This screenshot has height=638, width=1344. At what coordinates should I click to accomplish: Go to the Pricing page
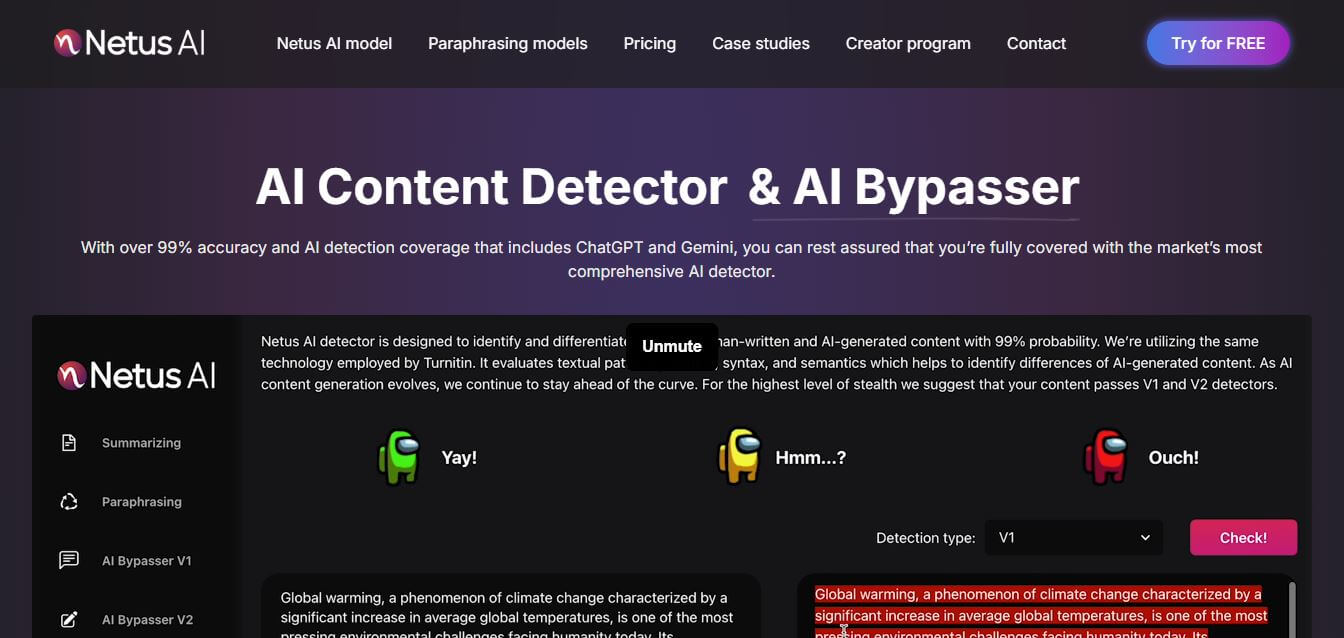pyautogui.click(x=649, y=44)
